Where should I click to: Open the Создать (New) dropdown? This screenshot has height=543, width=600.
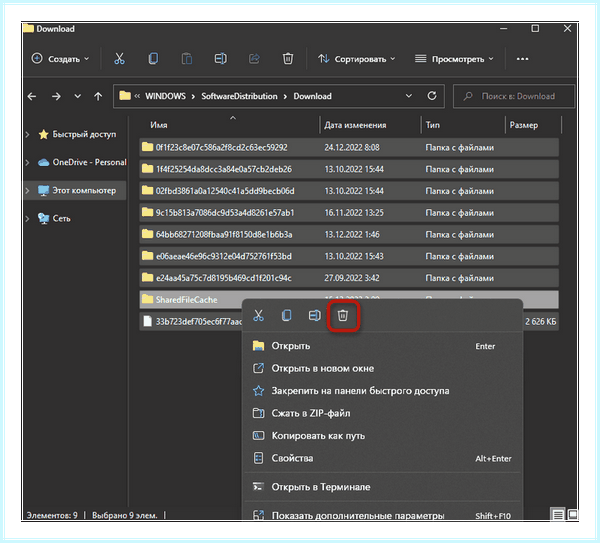[x=60, y=59]
